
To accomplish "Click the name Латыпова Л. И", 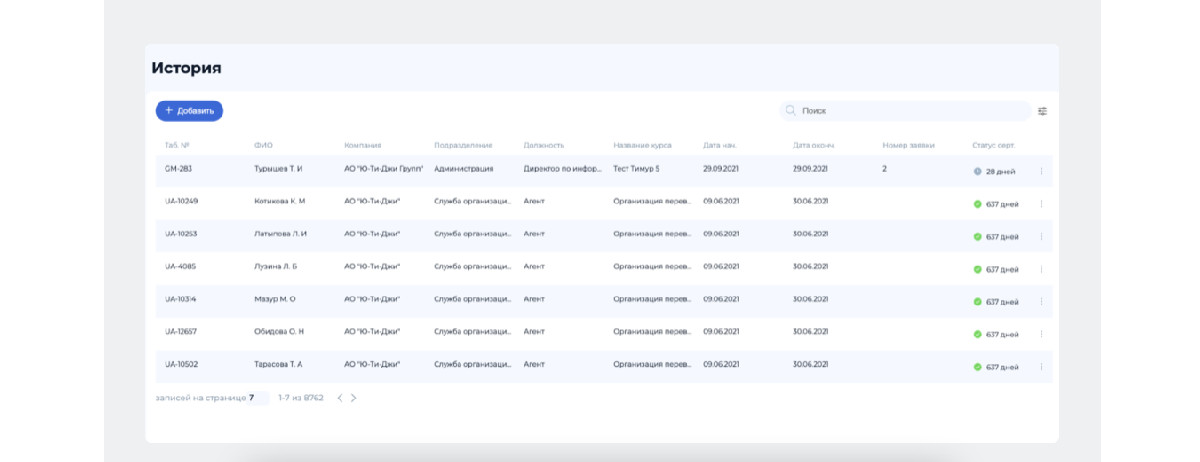I will pyautogui.click(x=281, y=233).
